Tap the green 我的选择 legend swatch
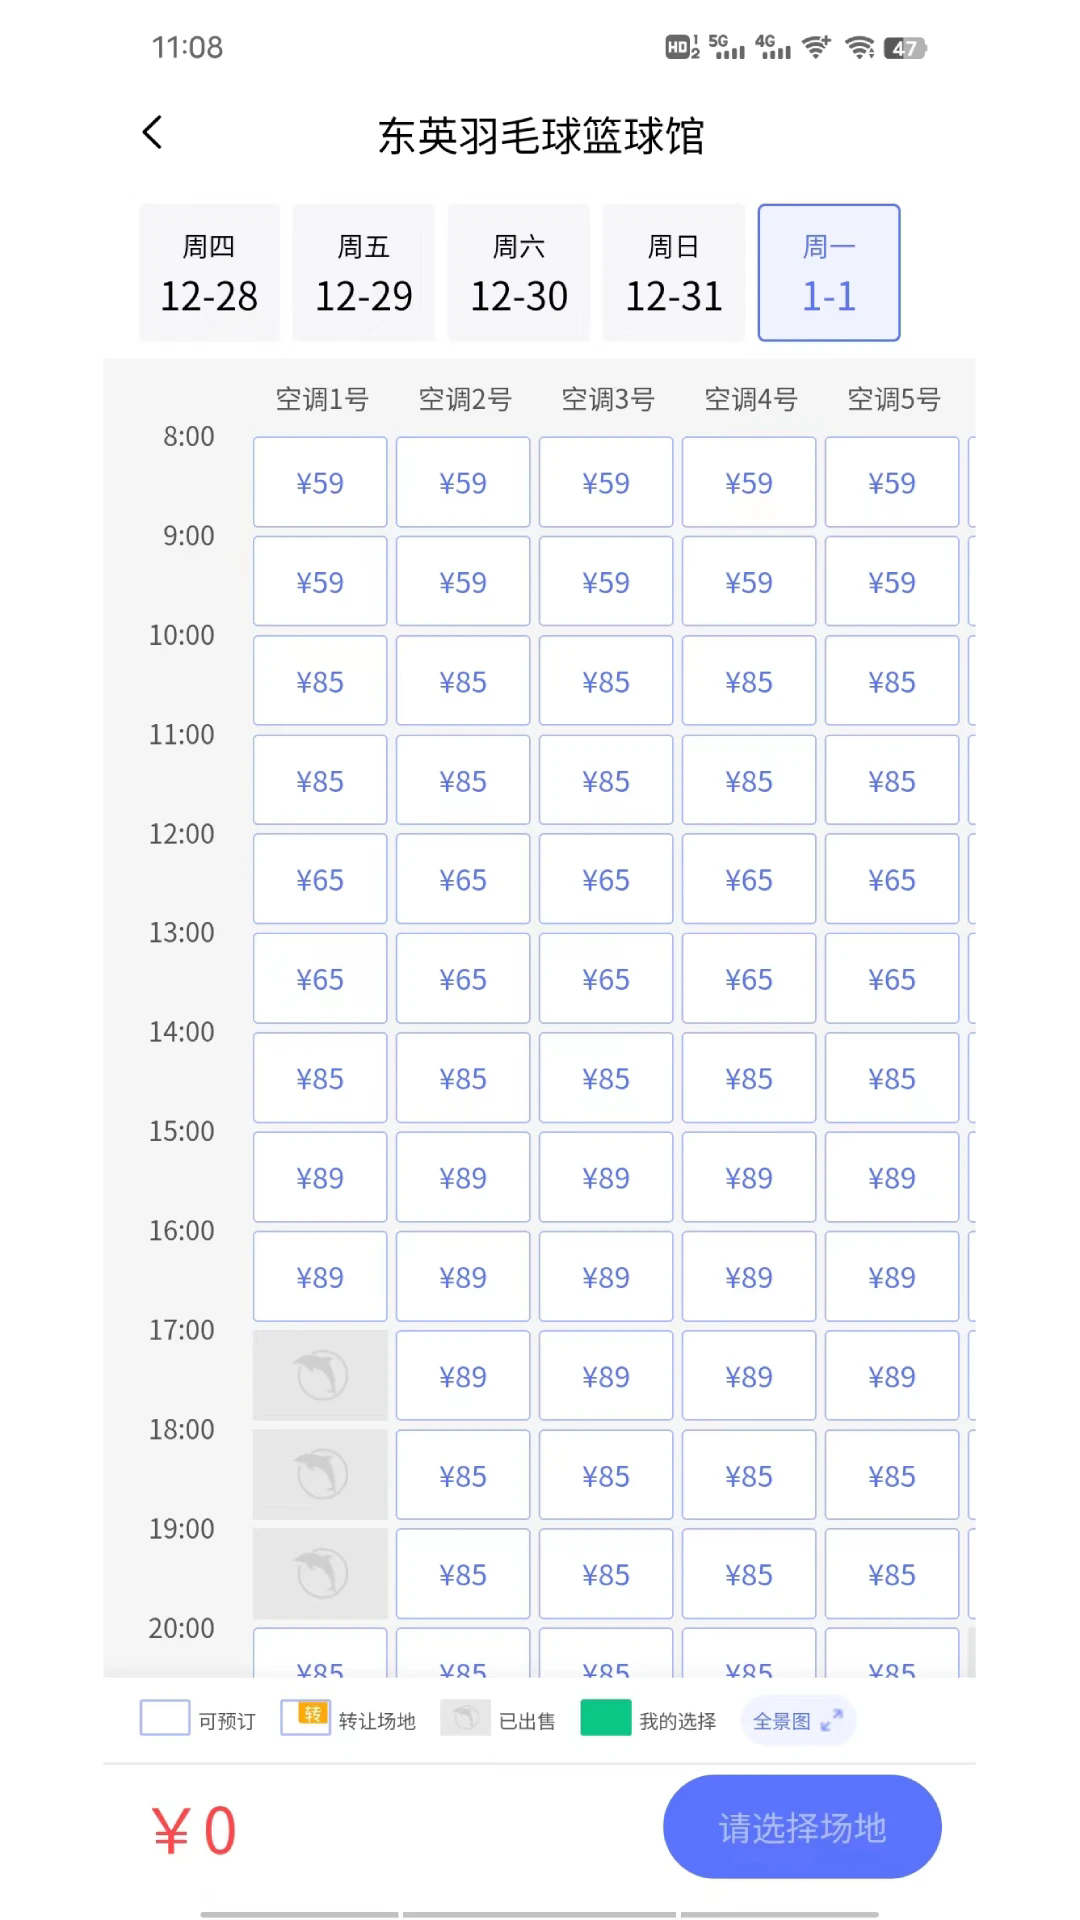The image size is (1080, 1920). click(x=605, y=1718)
